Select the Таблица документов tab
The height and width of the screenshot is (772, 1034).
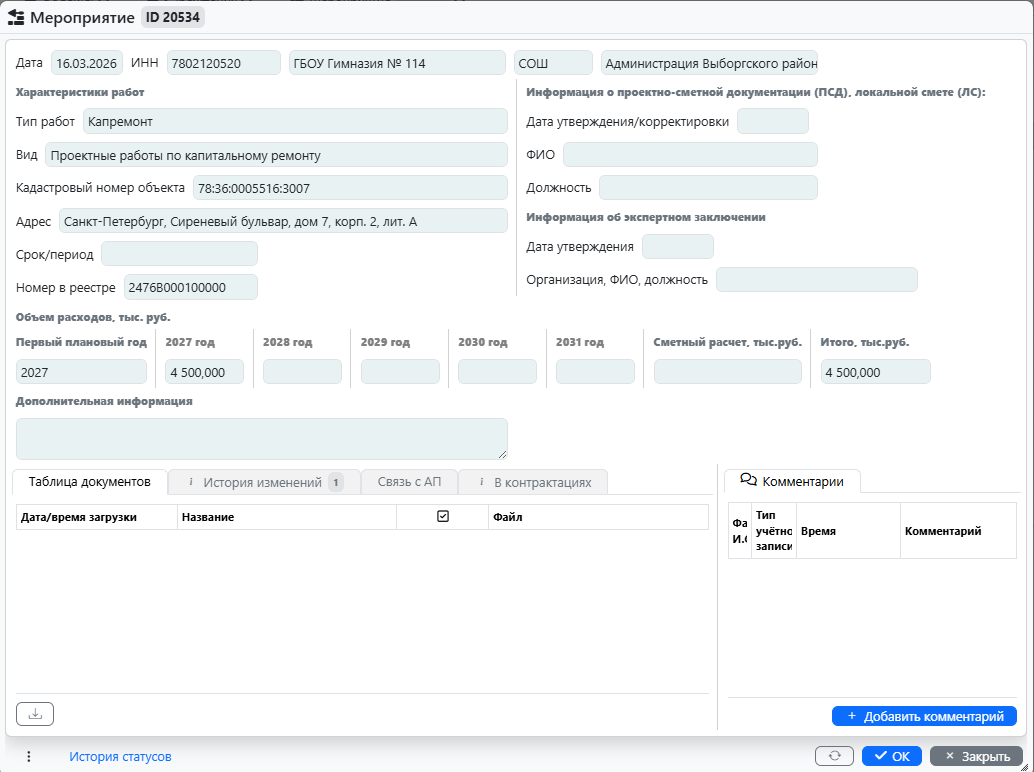(89, 481)
